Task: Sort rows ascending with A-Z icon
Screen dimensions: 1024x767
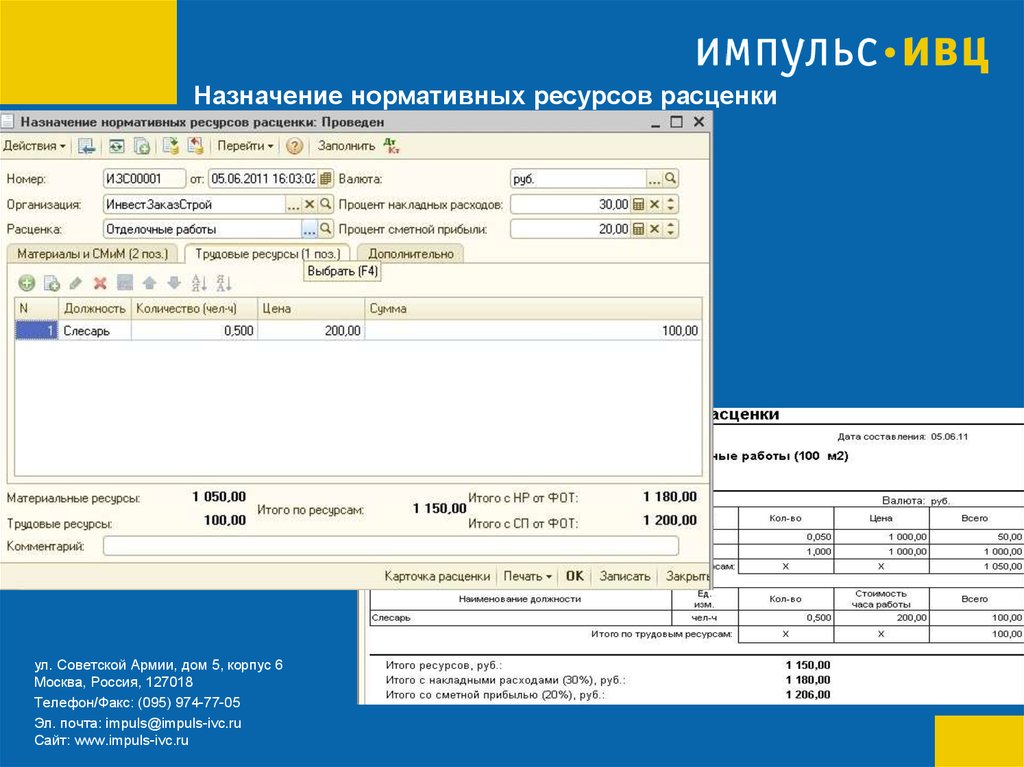Action: [x=198, y=283]
